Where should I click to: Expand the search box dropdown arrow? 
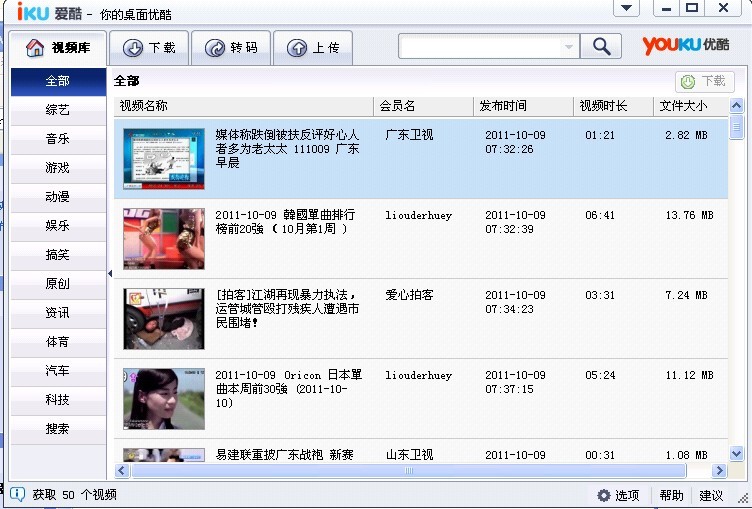pos(569,46)
